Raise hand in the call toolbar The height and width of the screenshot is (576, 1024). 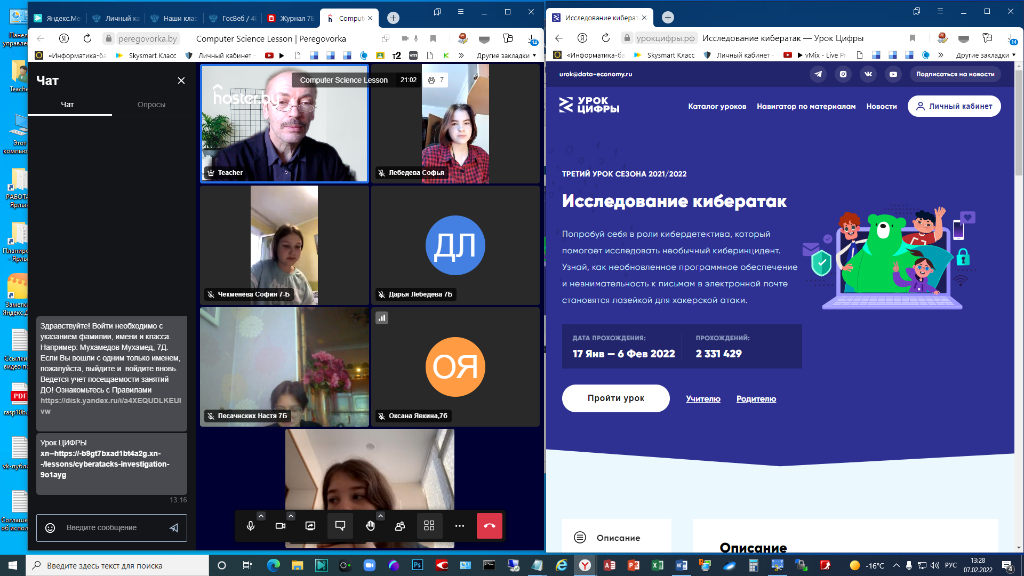click(x=370, y=526)
